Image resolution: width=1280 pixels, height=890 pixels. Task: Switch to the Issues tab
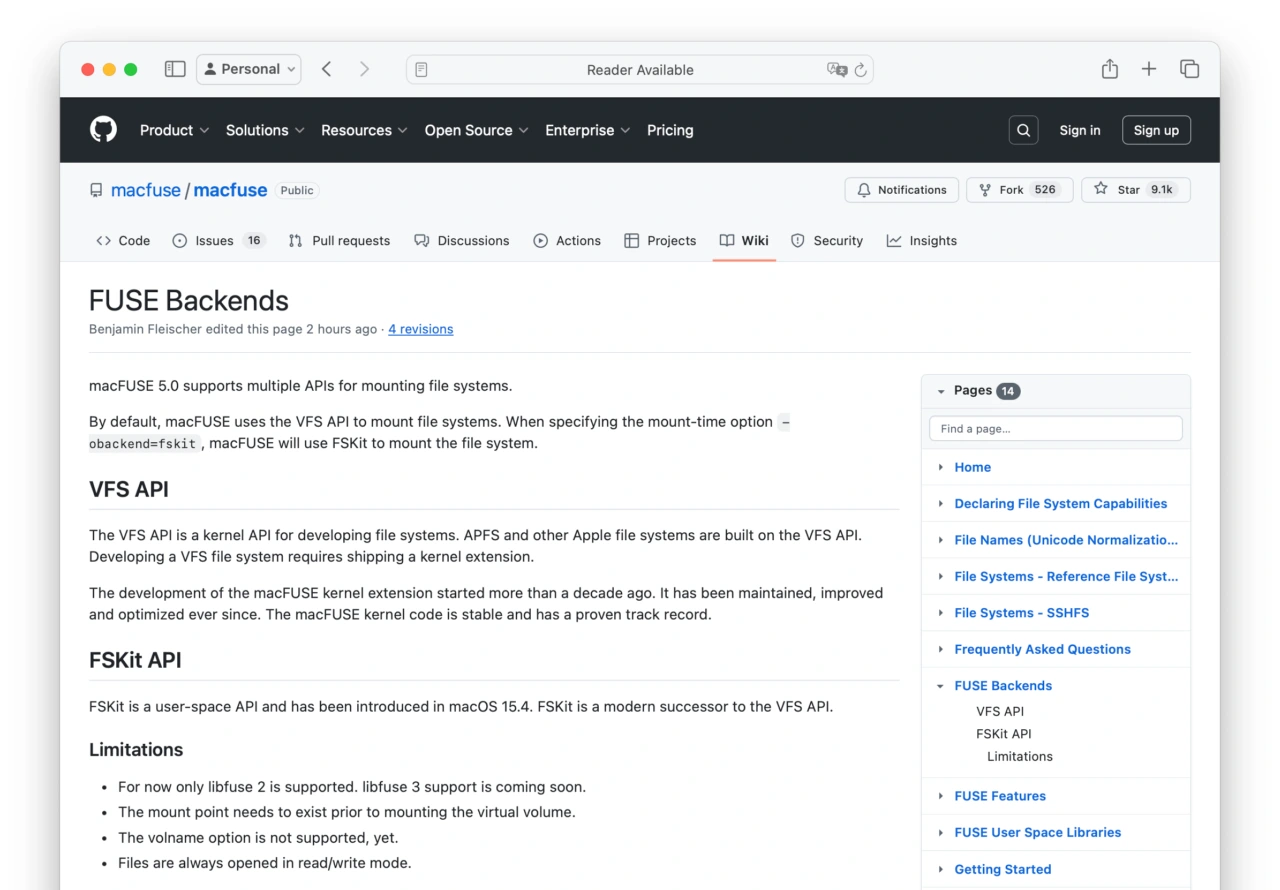pos(214,241)
